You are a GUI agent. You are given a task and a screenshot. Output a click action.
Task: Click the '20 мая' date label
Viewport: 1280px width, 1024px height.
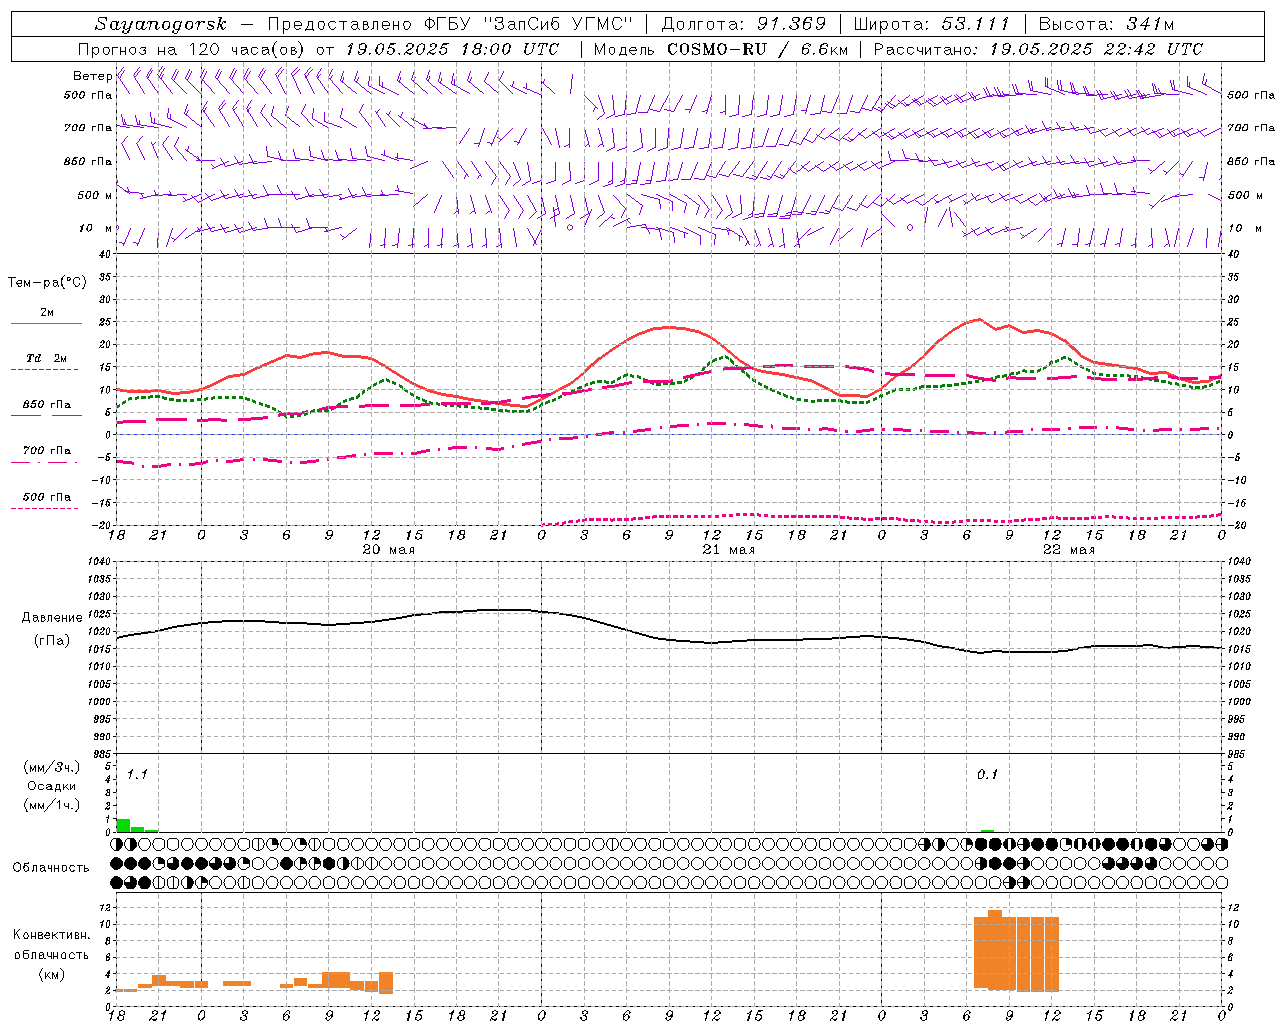(x=388, y=550)
